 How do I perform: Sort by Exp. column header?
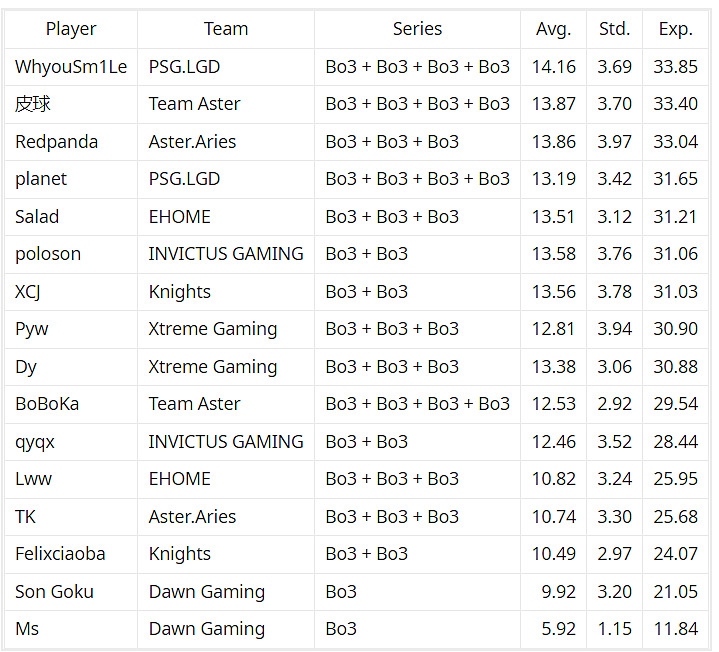click(676, 29)
